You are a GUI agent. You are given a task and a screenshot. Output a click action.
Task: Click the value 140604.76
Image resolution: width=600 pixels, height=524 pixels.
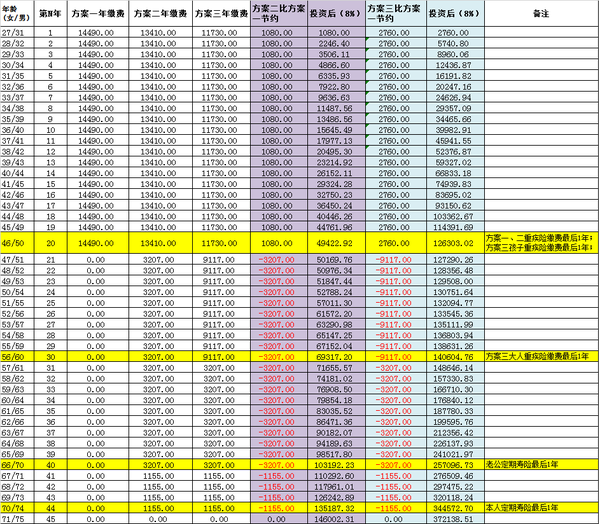(x=455, y=357)
